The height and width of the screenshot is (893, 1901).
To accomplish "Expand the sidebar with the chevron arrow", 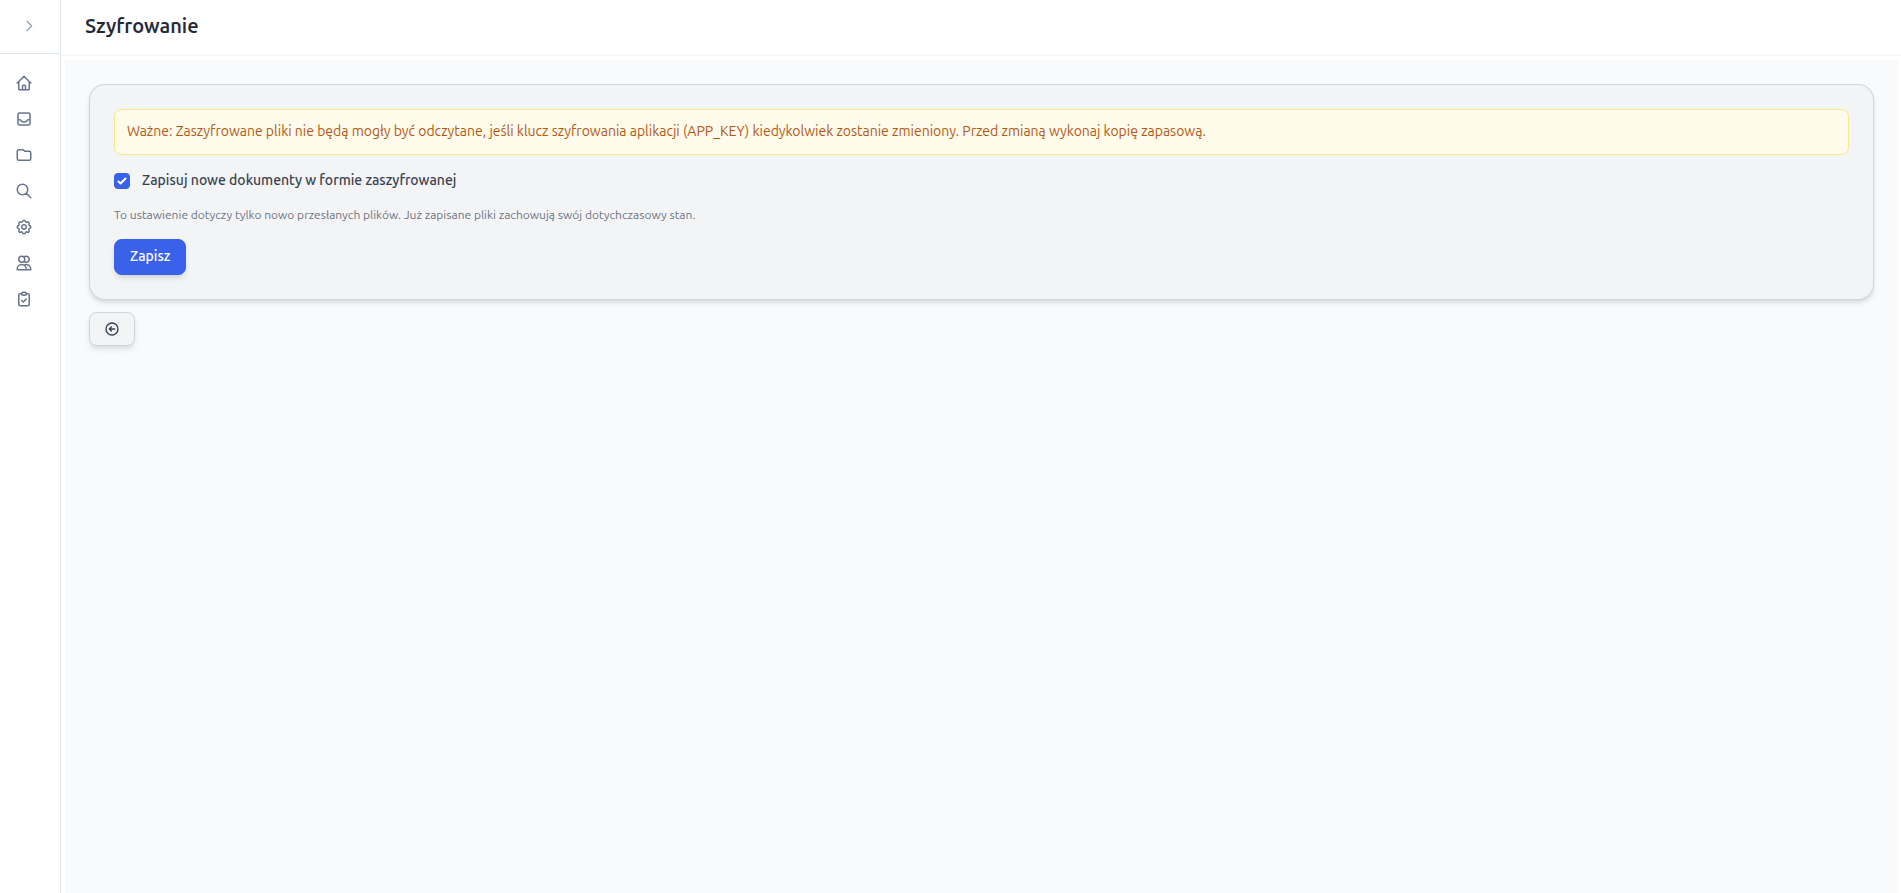I will pyautogui.click(x=29, y=26).
